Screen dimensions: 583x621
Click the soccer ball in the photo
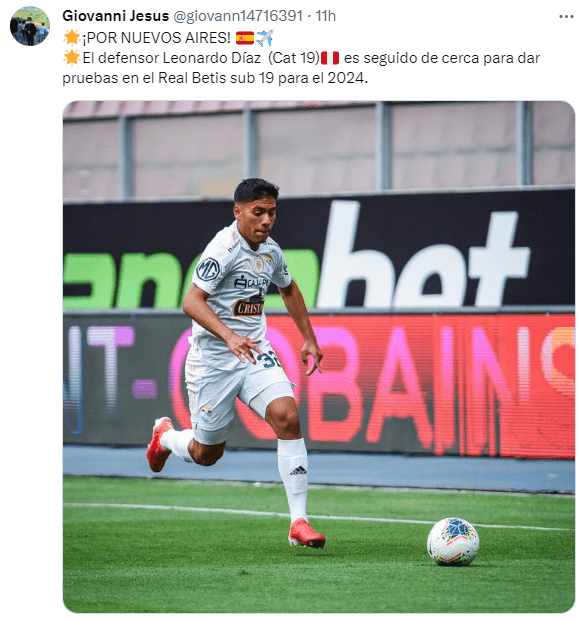coord(453,541)
